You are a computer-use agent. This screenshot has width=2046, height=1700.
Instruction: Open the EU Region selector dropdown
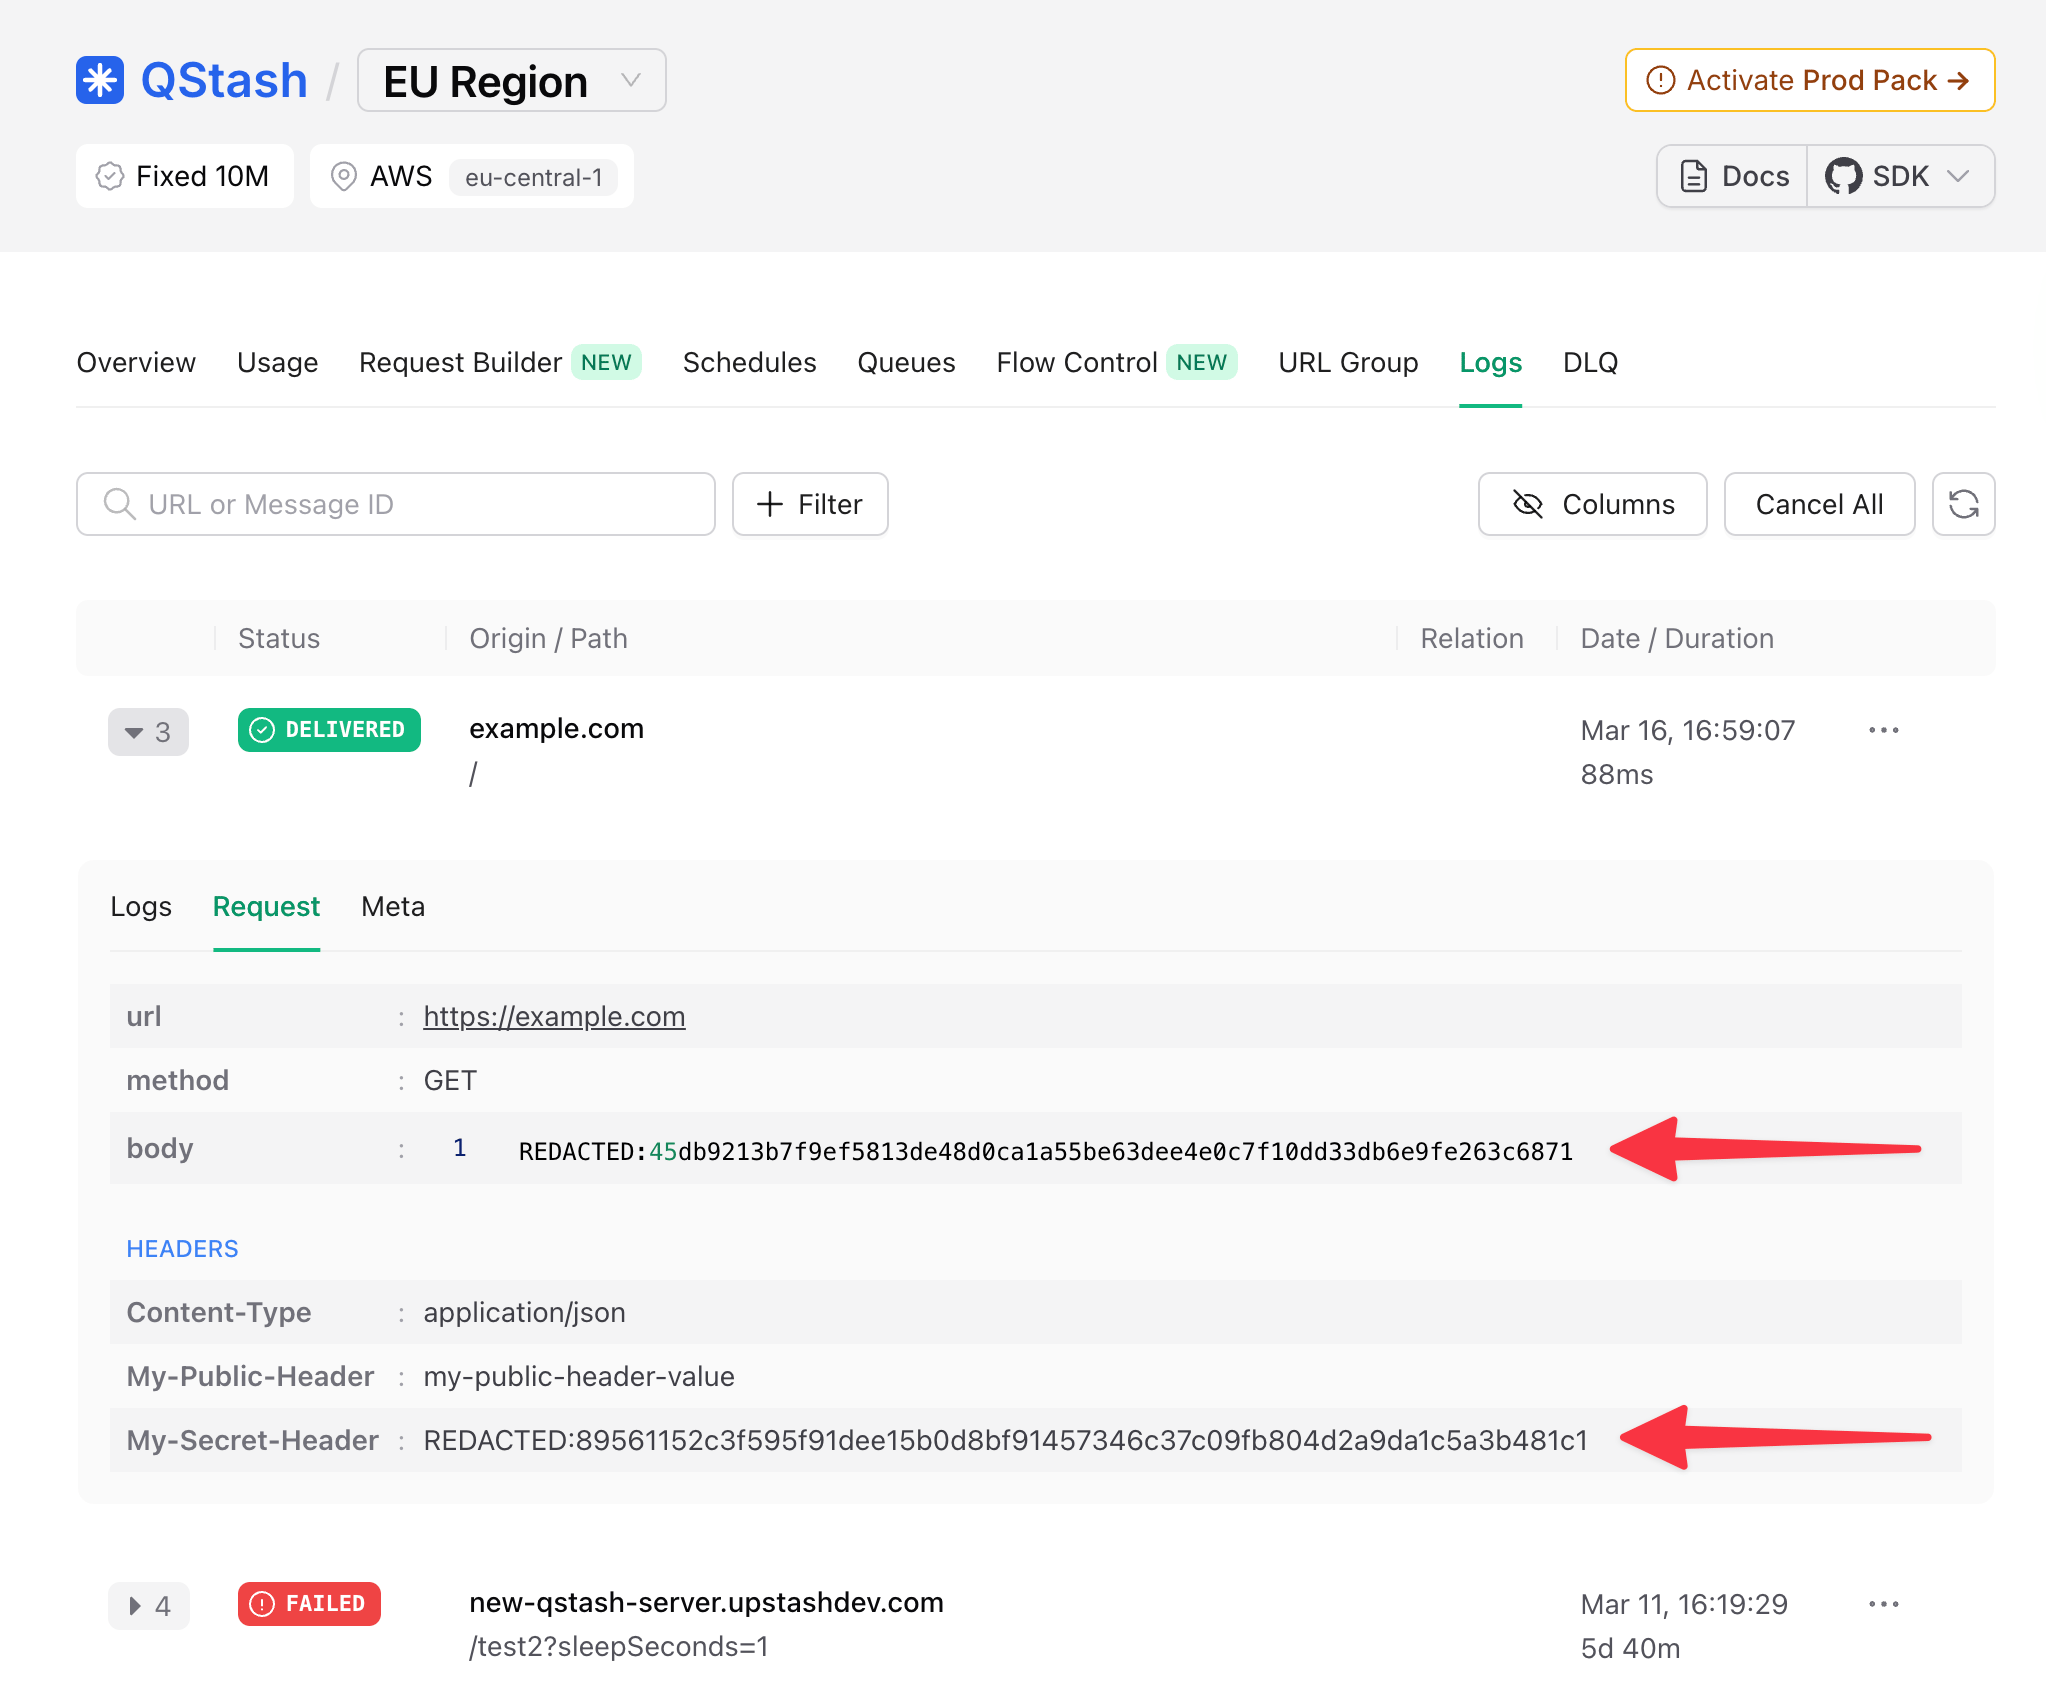(511, 80)
